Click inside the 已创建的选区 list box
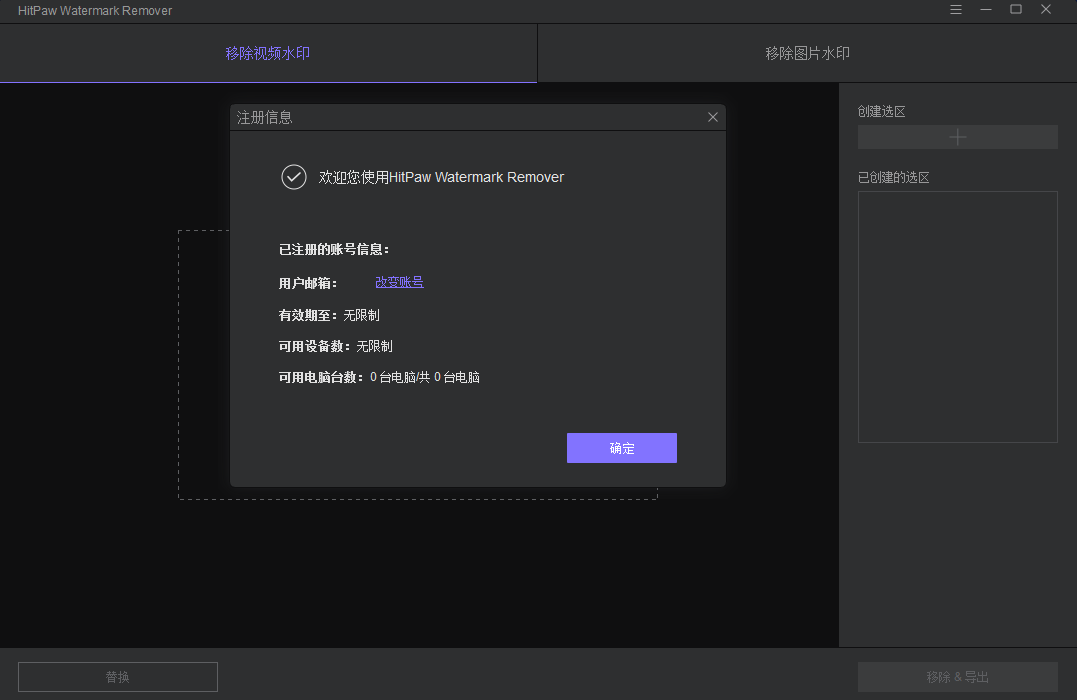1077x700 pixels. (x=957, y=317)
